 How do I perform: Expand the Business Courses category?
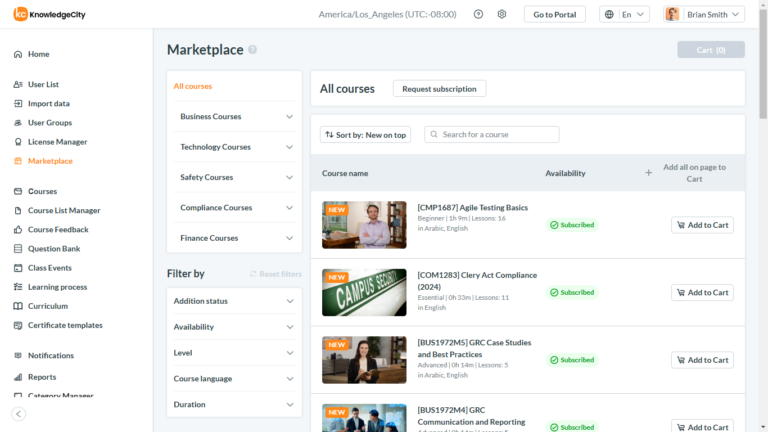coord(234,116)
